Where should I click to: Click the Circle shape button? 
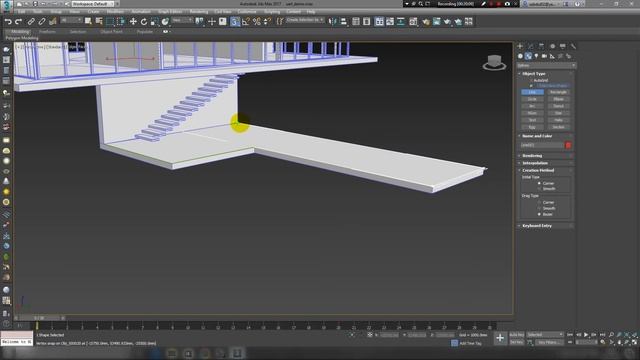coord(532,99)
